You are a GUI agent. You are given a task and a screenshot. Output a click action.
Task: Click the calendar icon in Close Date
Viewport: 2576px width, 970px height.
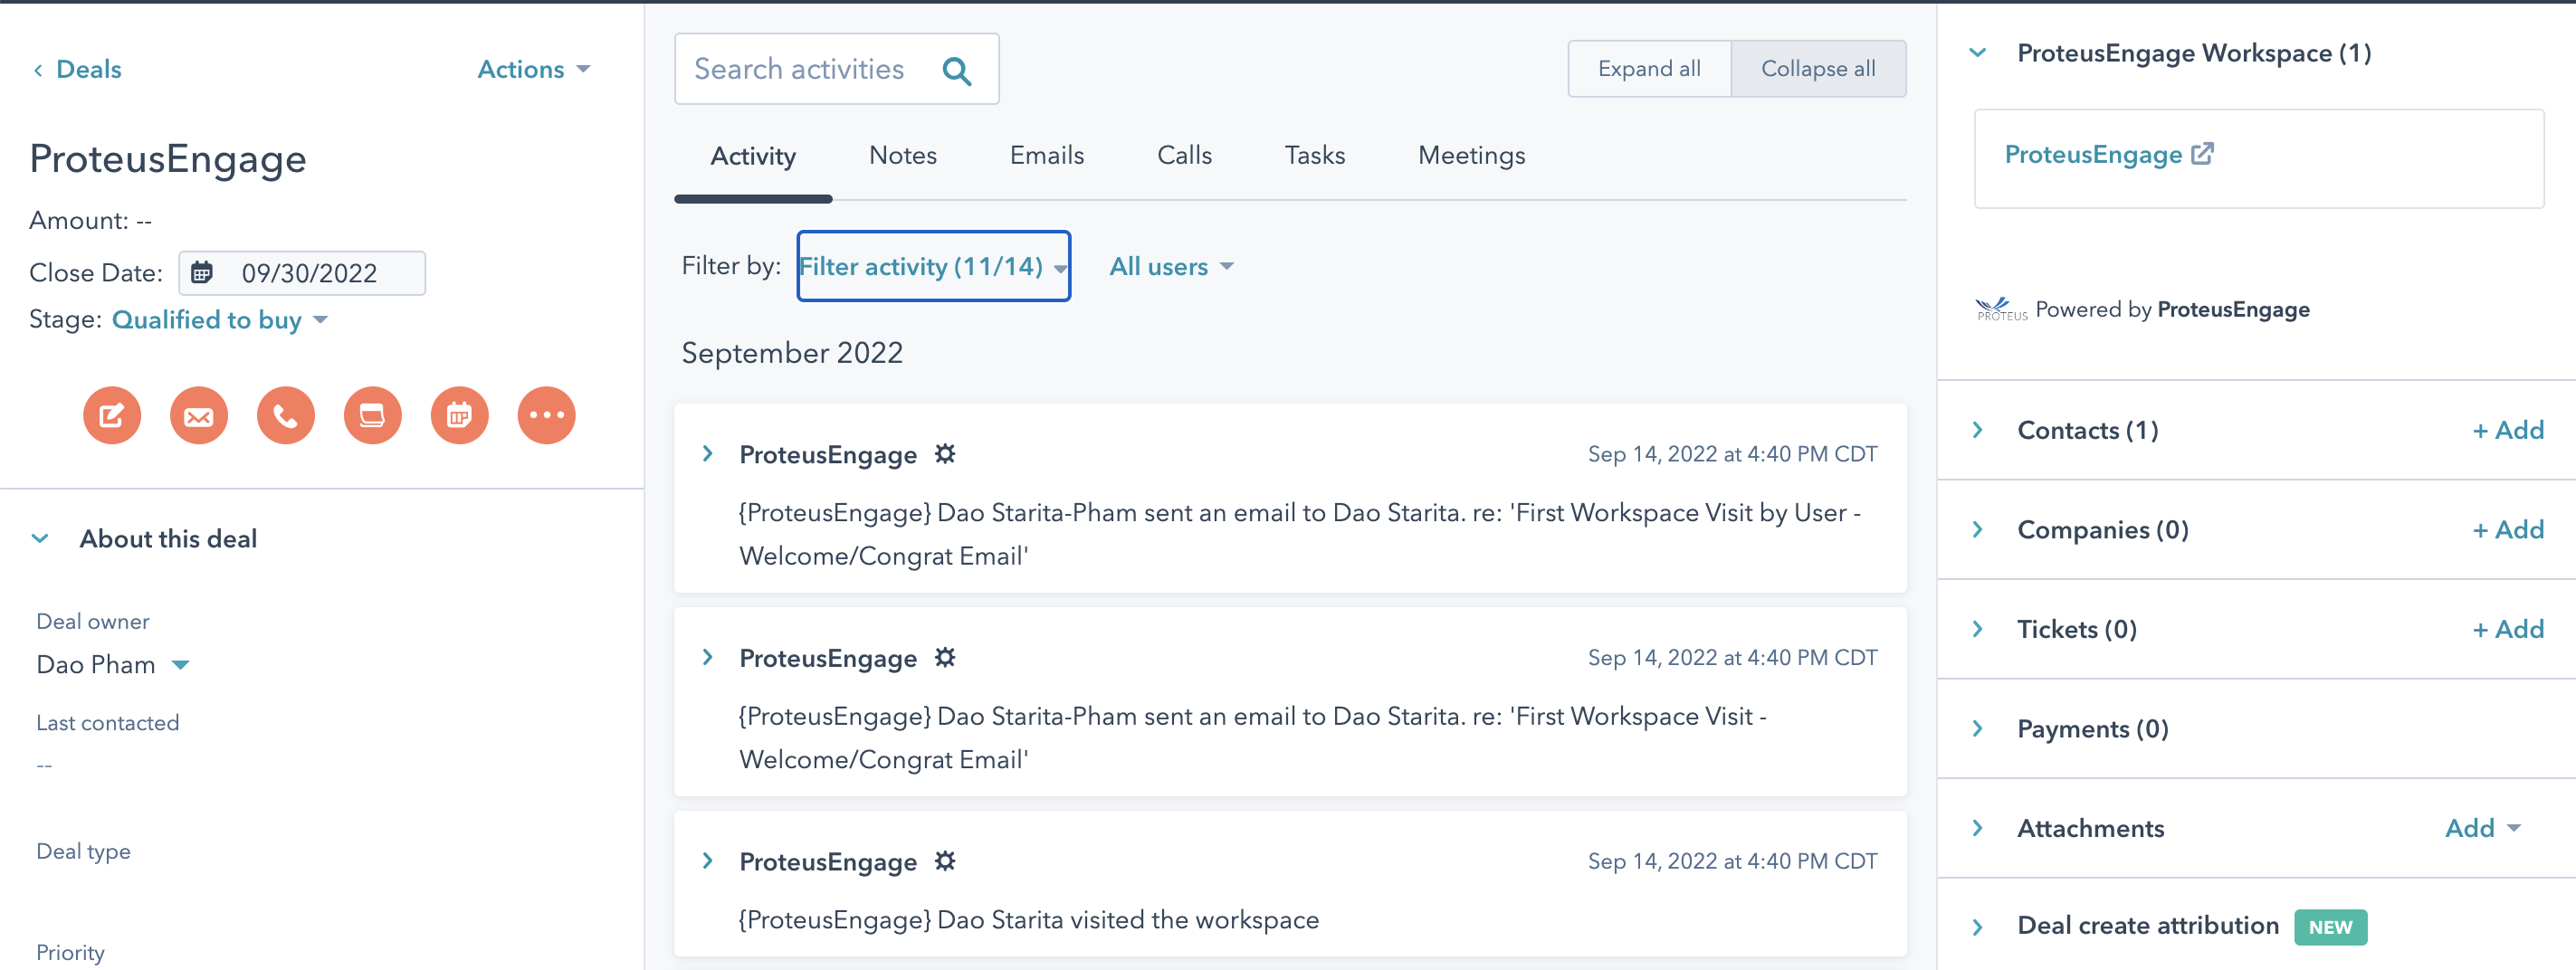coord(202,272)
